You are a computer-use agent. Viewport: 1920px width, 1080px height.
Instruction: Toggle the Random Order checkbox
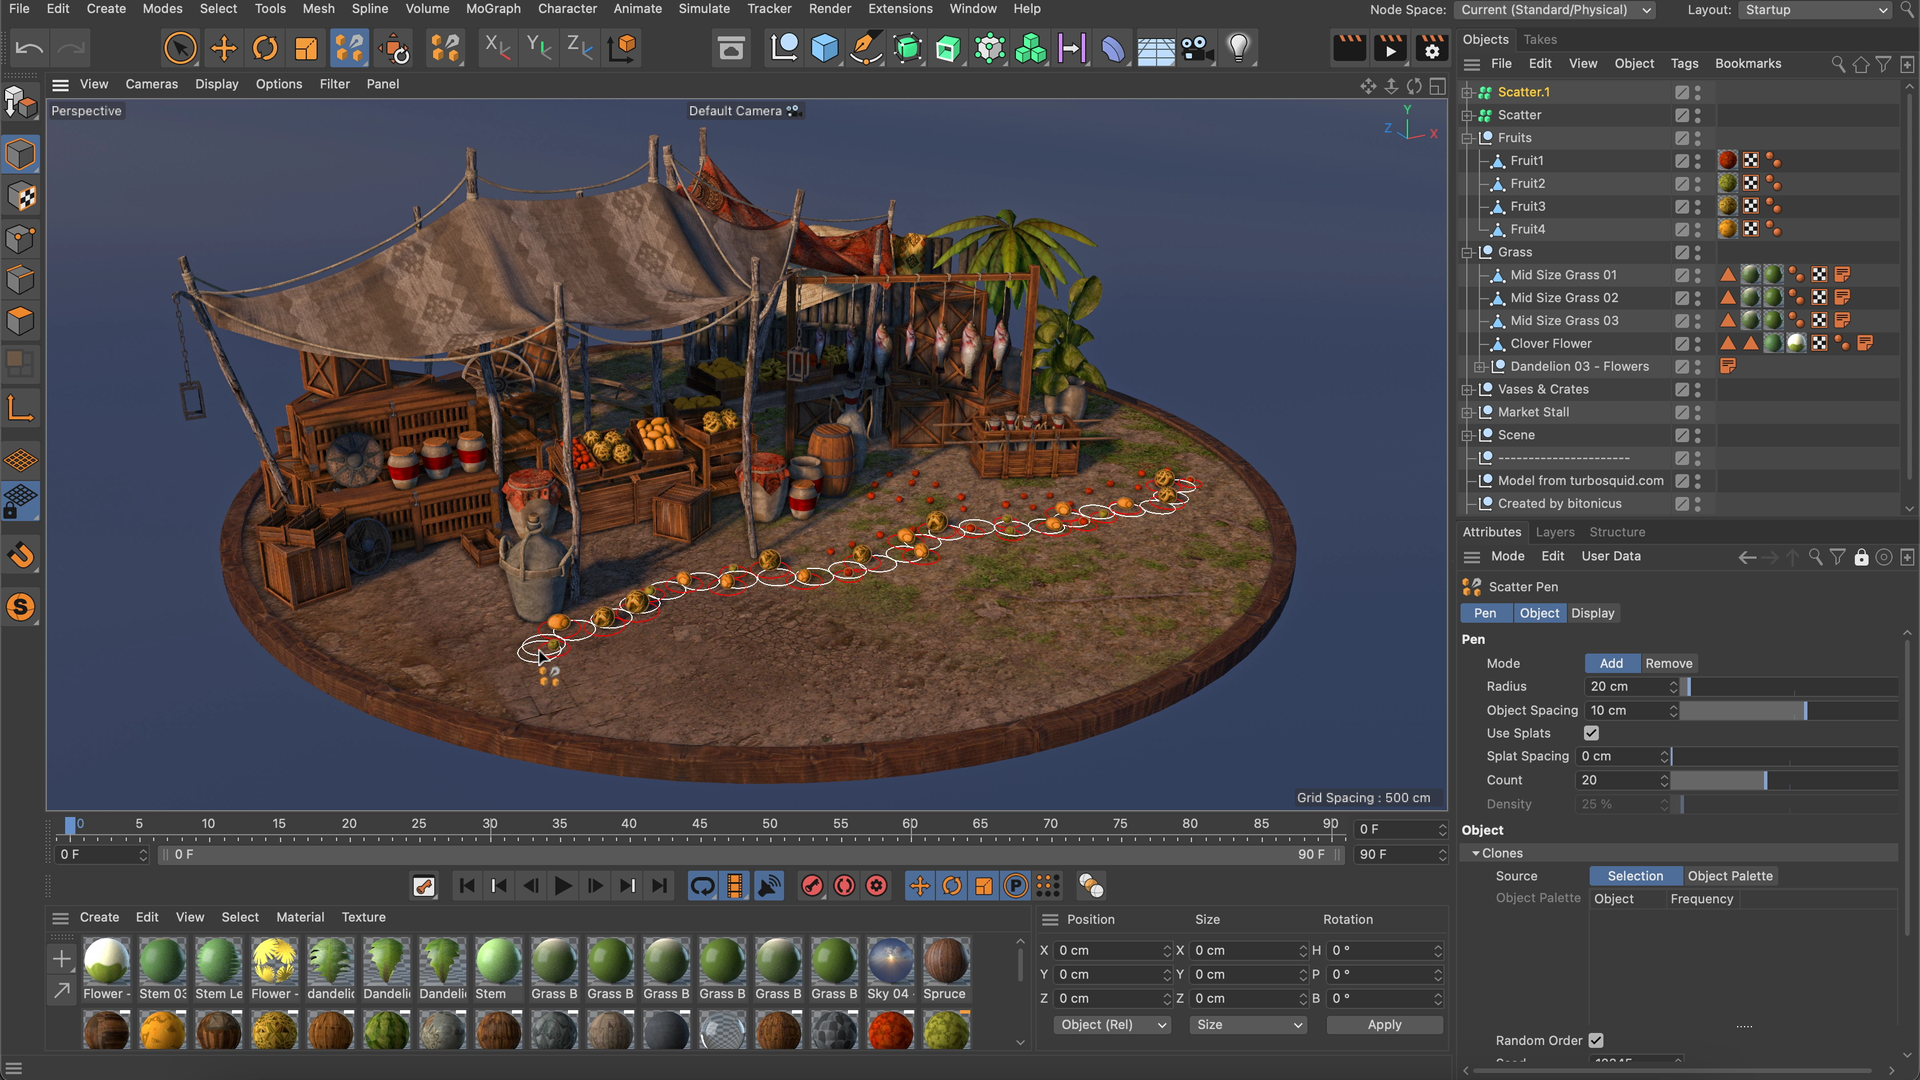(x=1596, y=1040)
